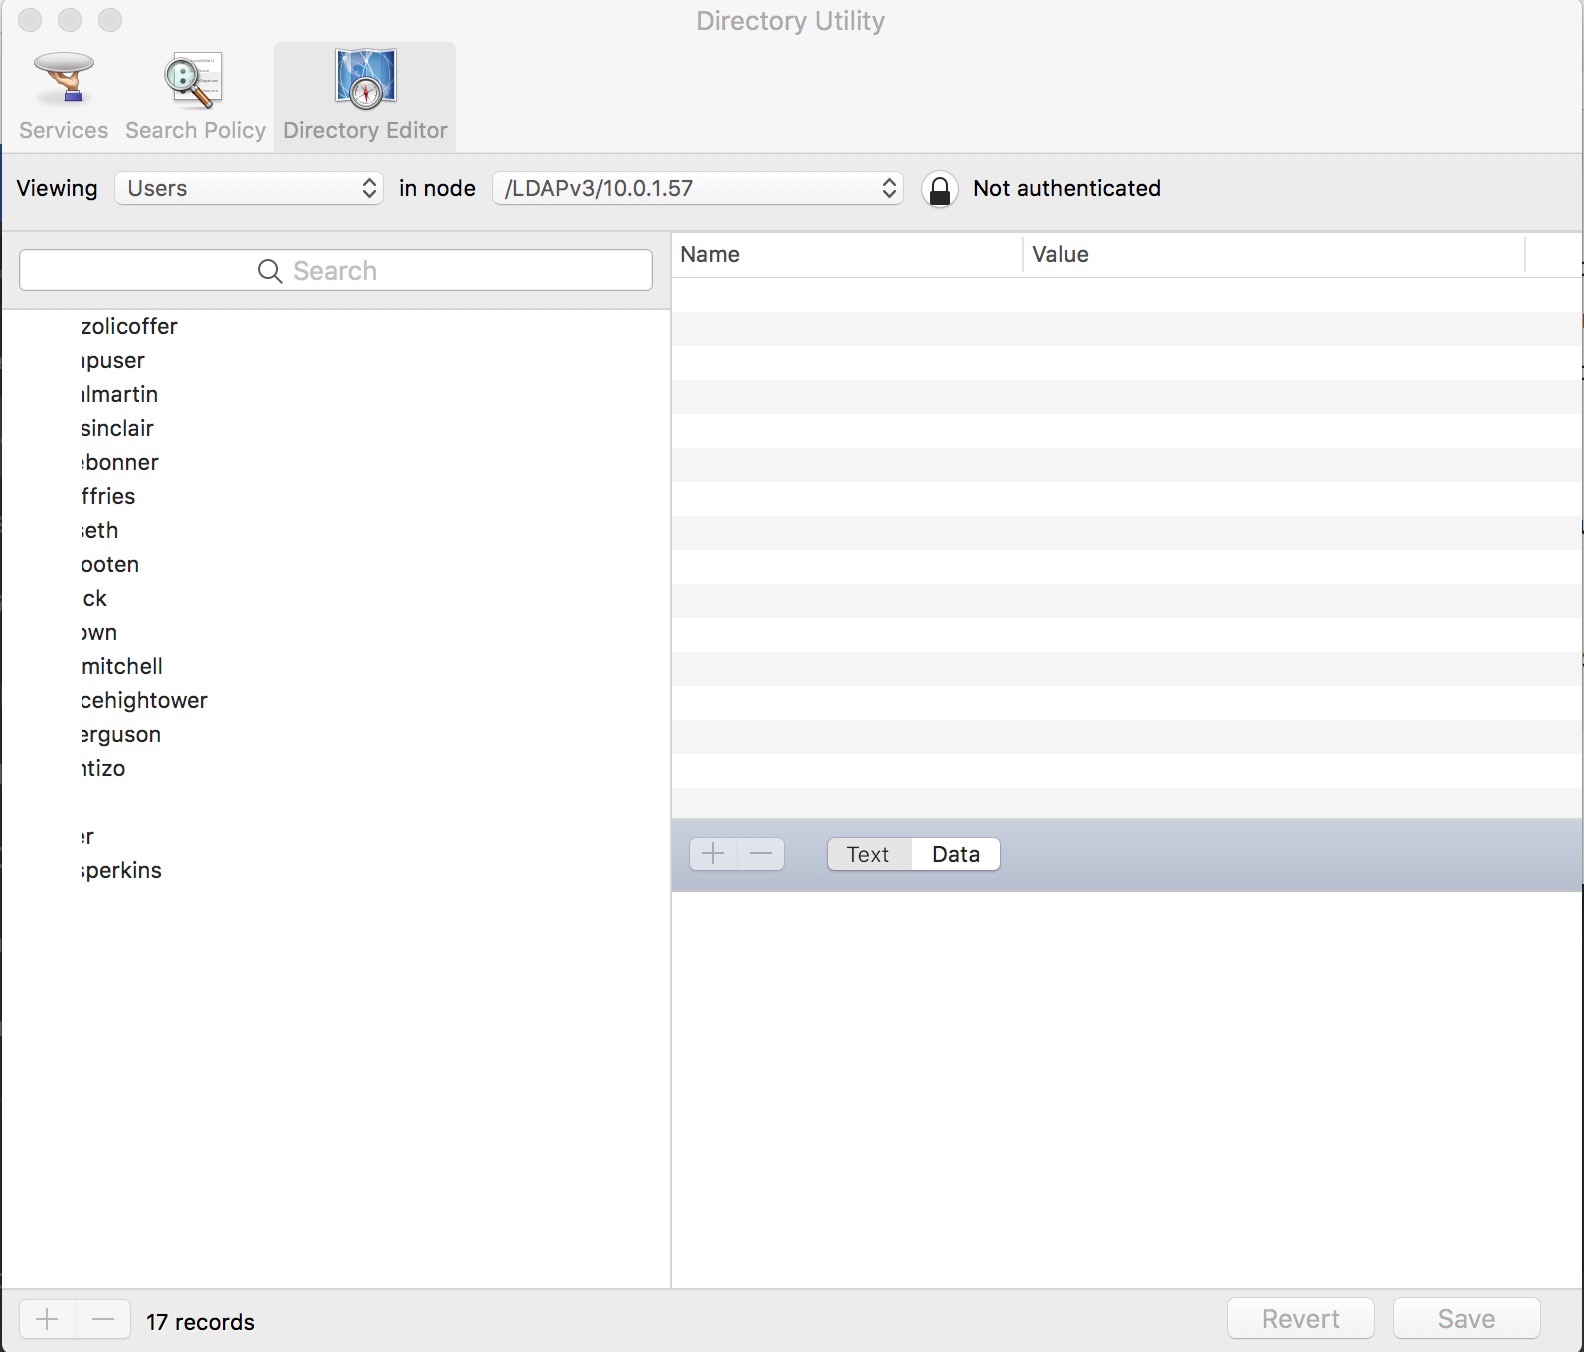
Task: Select the record ending in rguson
Action: (336, 734)
